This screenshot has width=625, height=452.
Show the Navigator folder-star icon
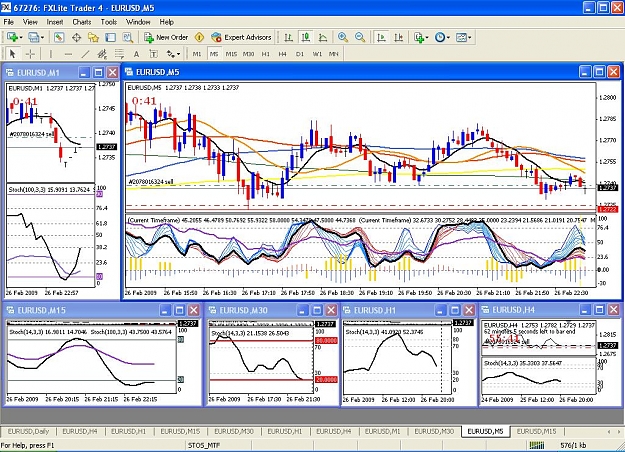(93, 37)
